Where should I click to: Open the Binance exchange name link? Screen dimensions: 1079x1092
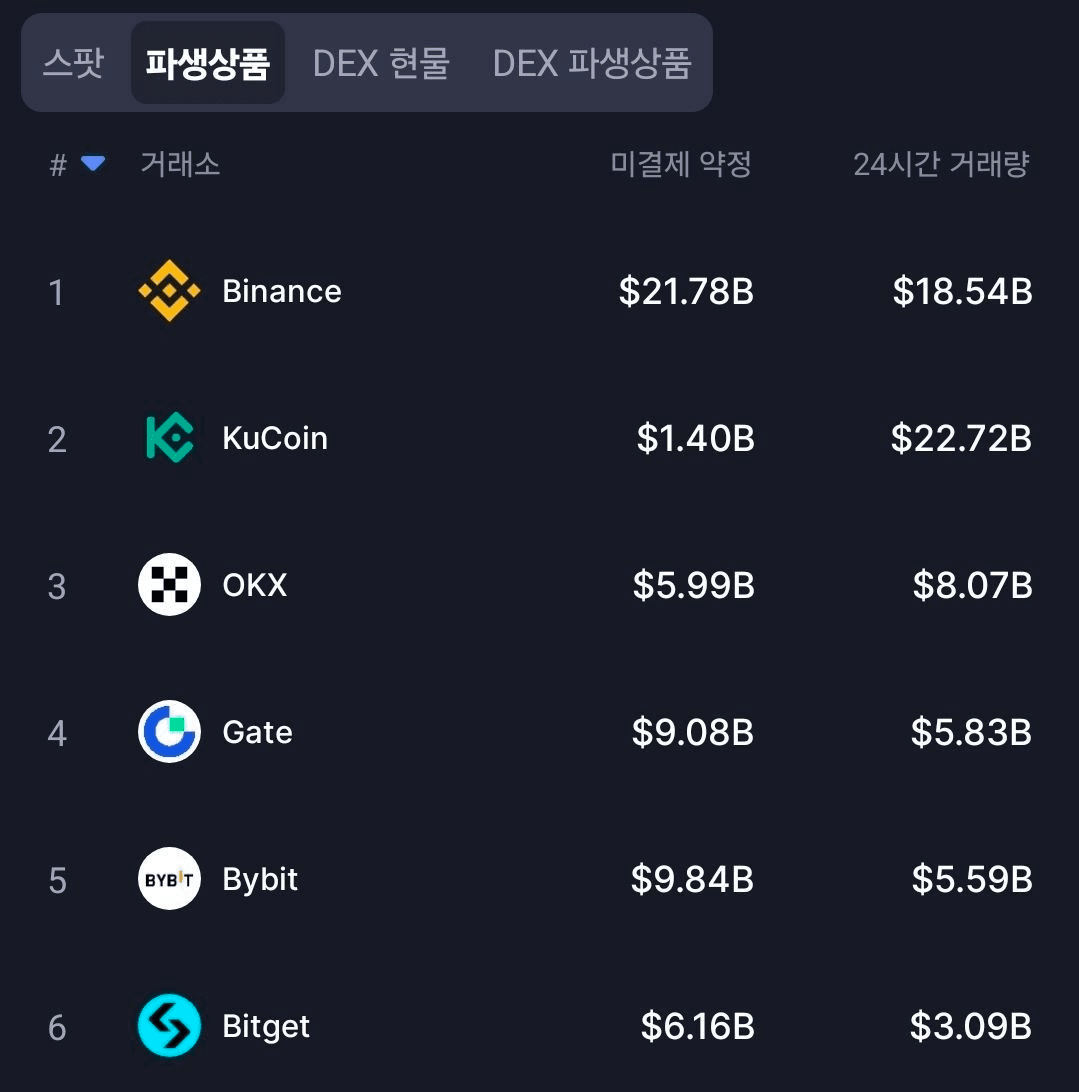coord(282,291)
